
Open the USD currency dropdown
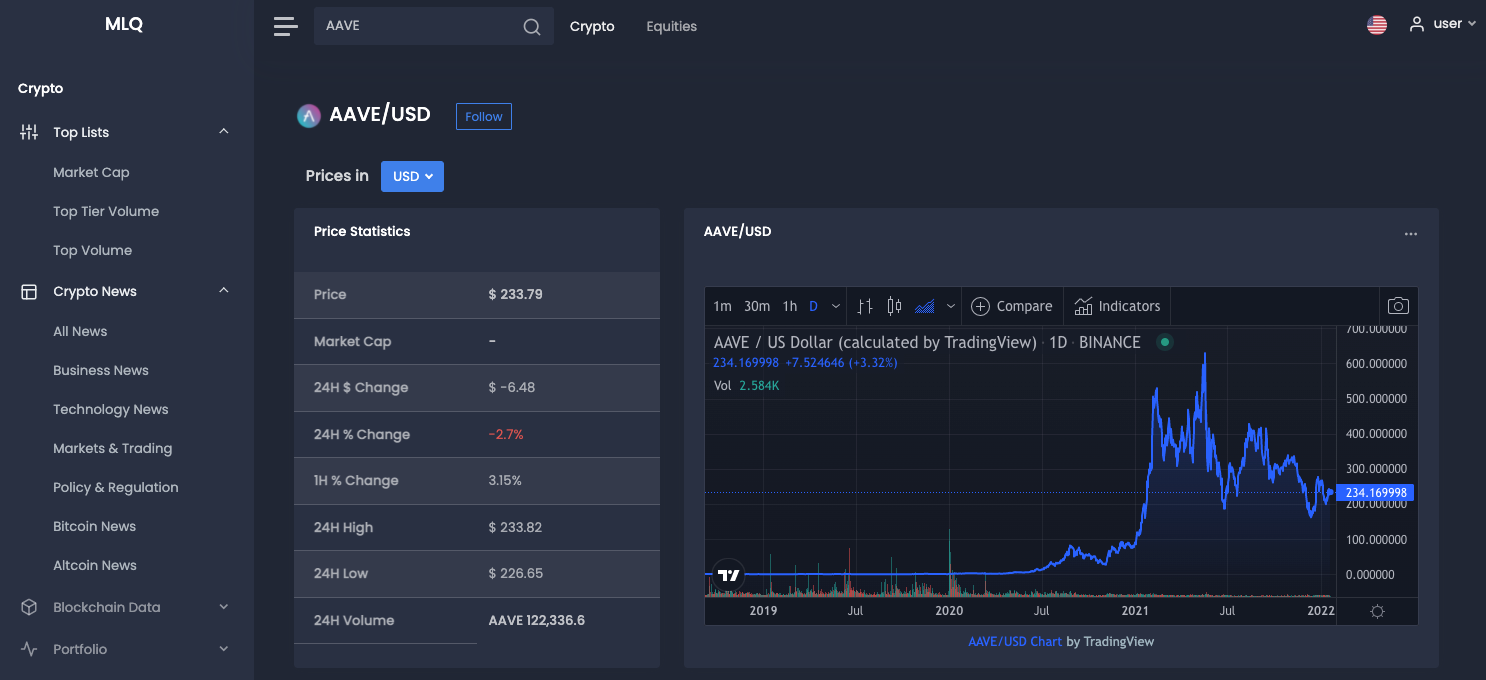click(412, 176)
